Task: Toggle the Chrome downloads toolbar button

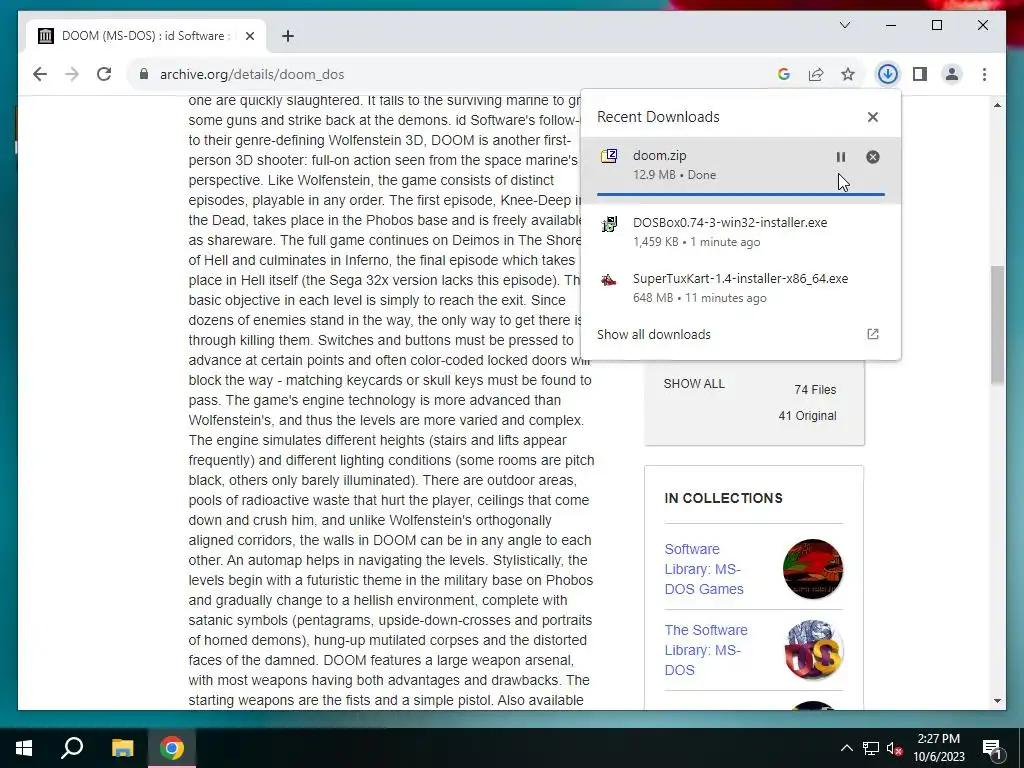Action: click(888, 74)
